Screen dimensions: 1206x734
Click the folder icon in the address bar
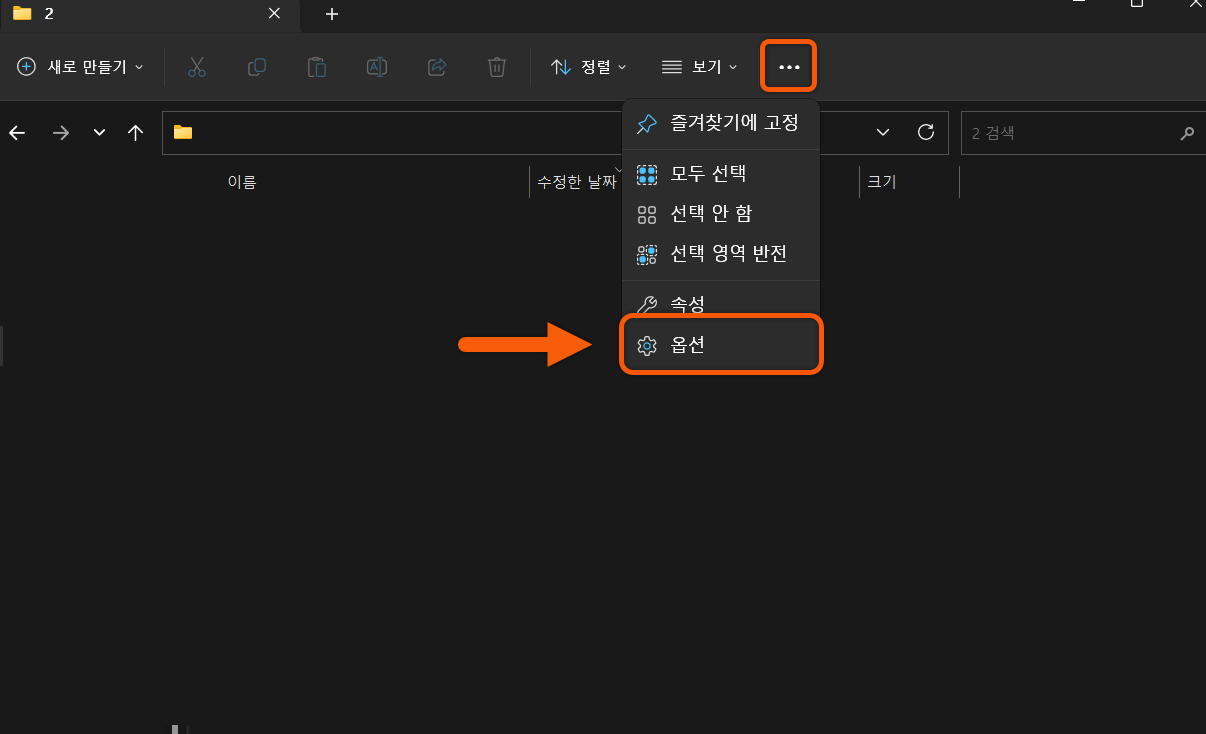click(x=182, y=131)
